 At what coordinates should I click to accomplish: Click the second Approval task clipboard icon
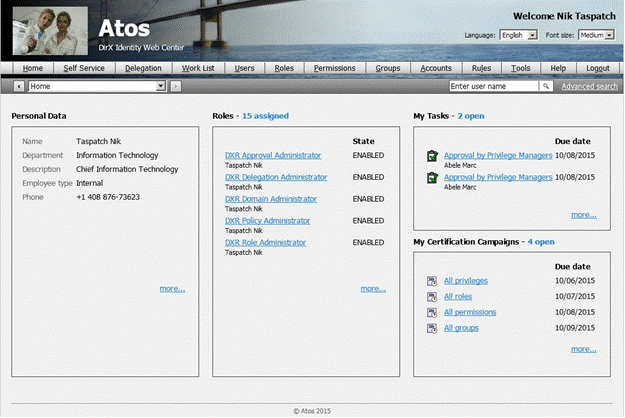(432, 178)
